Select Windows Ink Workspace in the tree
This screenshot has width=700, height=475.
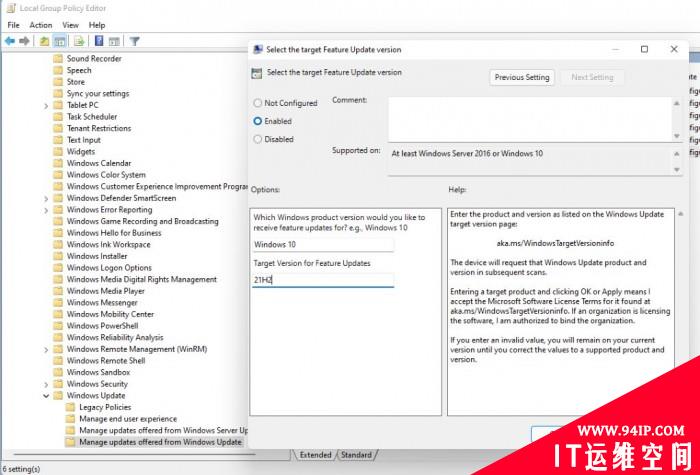(108, 244)
